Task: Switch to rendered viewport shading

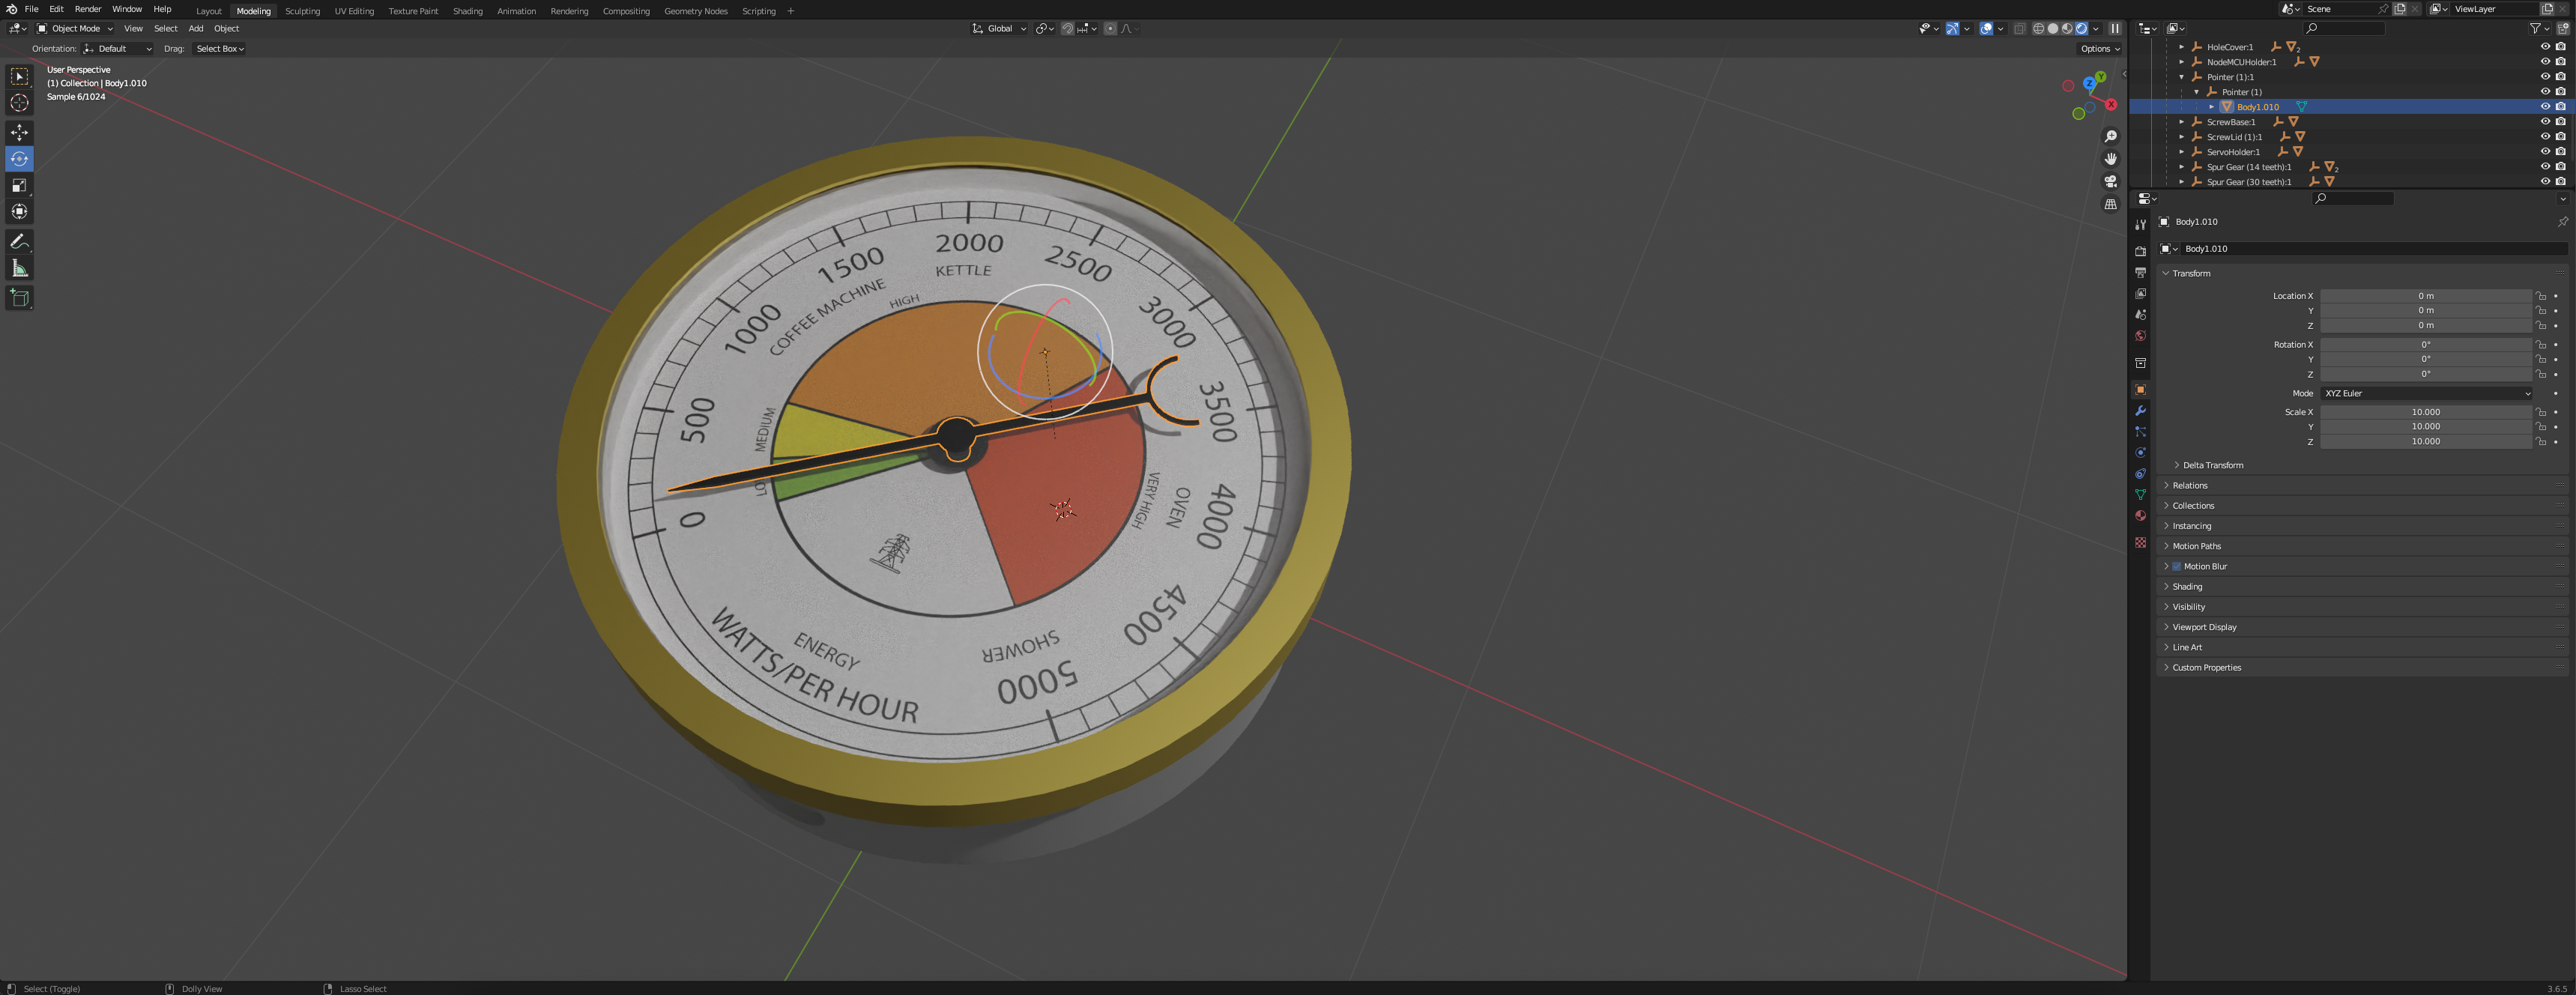Action: pos(2081,28)
